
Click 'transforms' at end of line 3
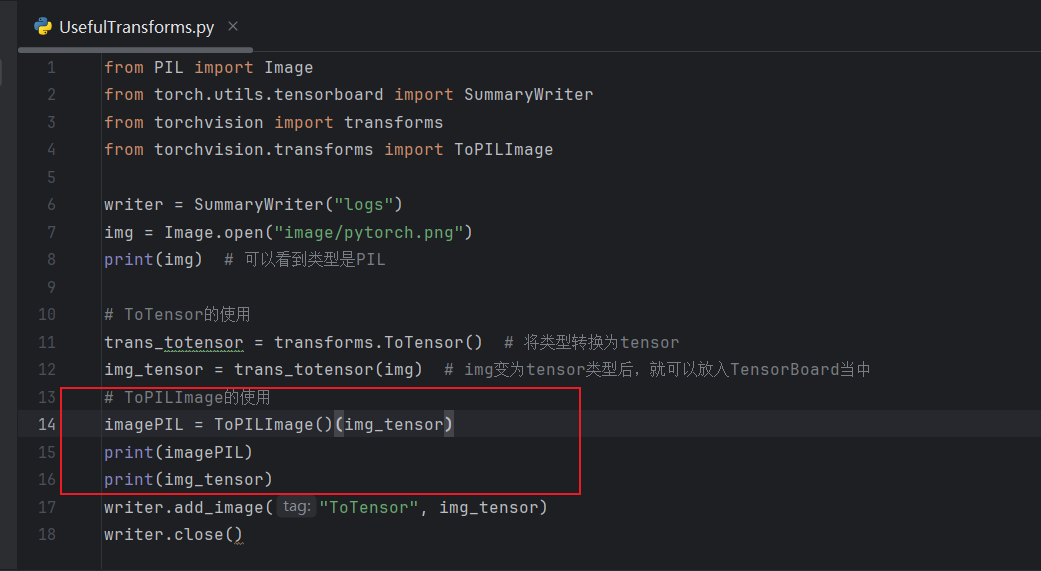click(394, 123)
